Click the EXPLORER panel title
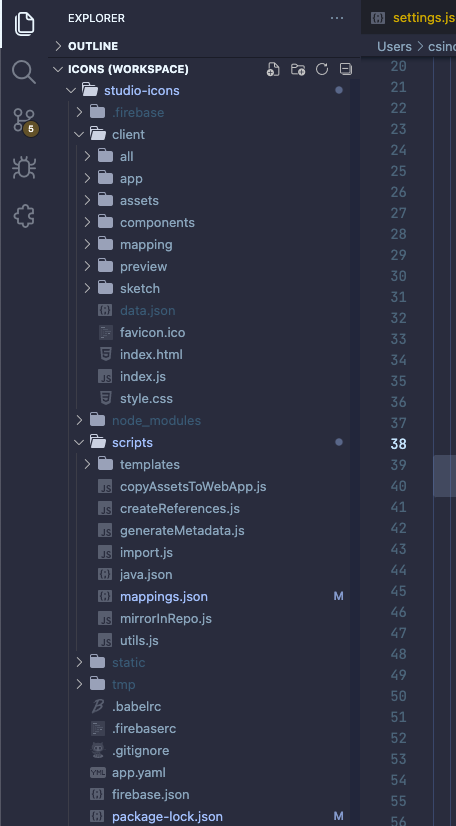The width and height of the screenshot is (456, 826). click(x=96, y=18)
